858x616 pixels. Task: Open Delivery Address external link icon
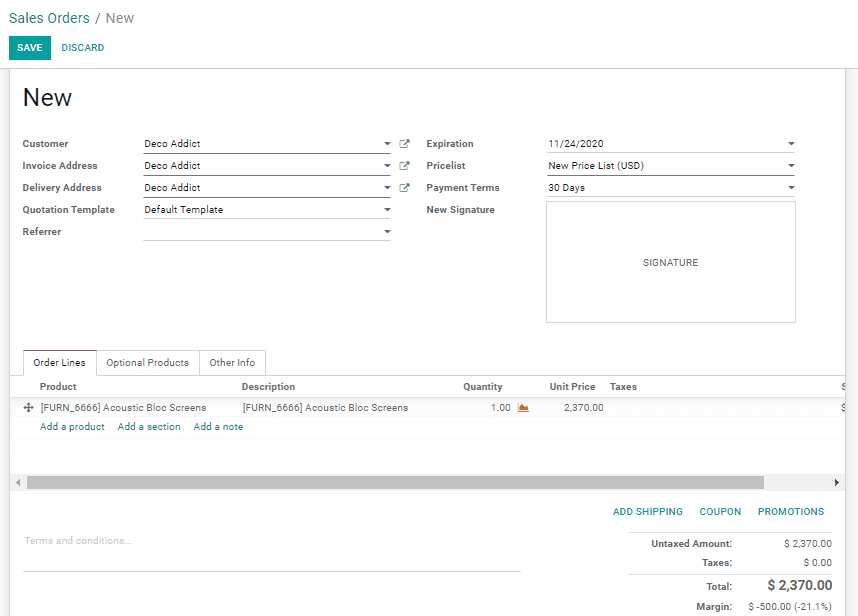(404, 188)
